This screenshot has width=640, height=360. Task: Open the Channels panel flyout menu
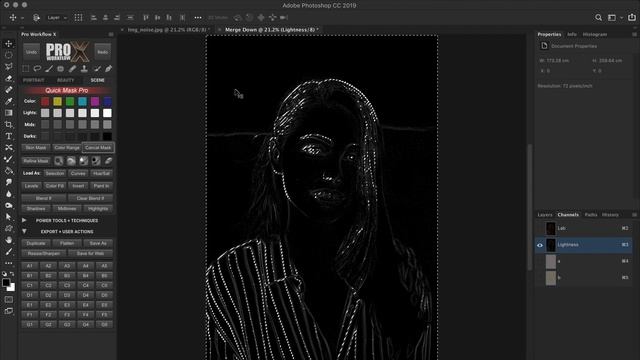634,215
